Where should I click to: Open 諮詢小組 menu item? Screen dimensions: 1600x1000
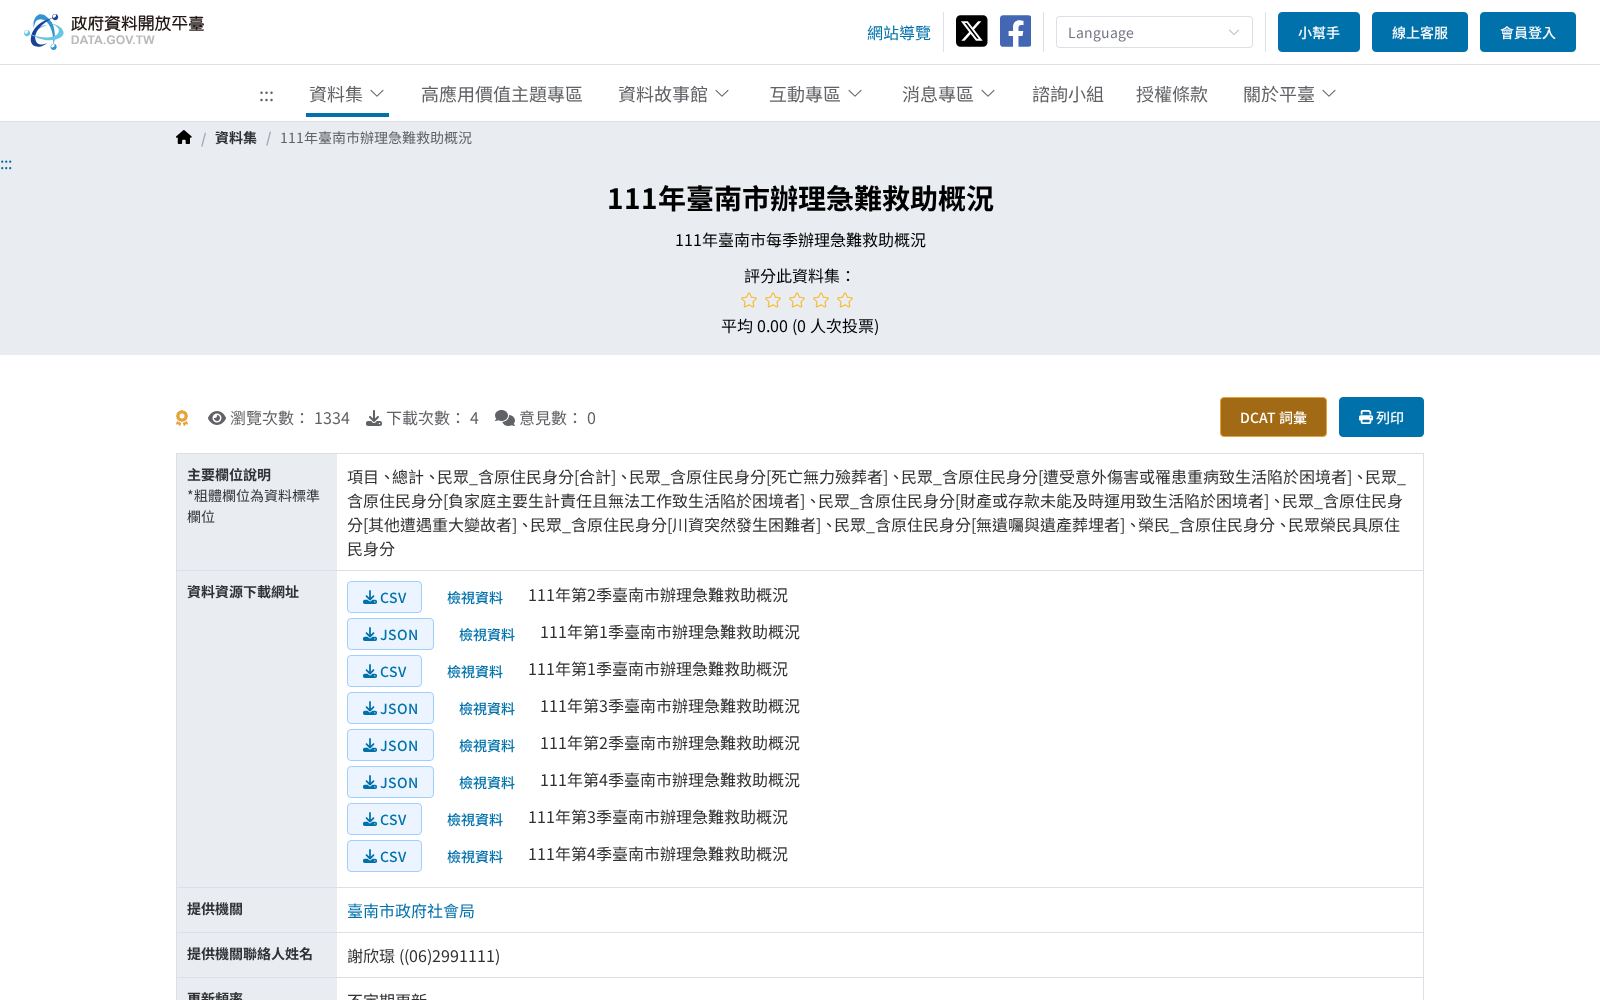[1068, 94]
